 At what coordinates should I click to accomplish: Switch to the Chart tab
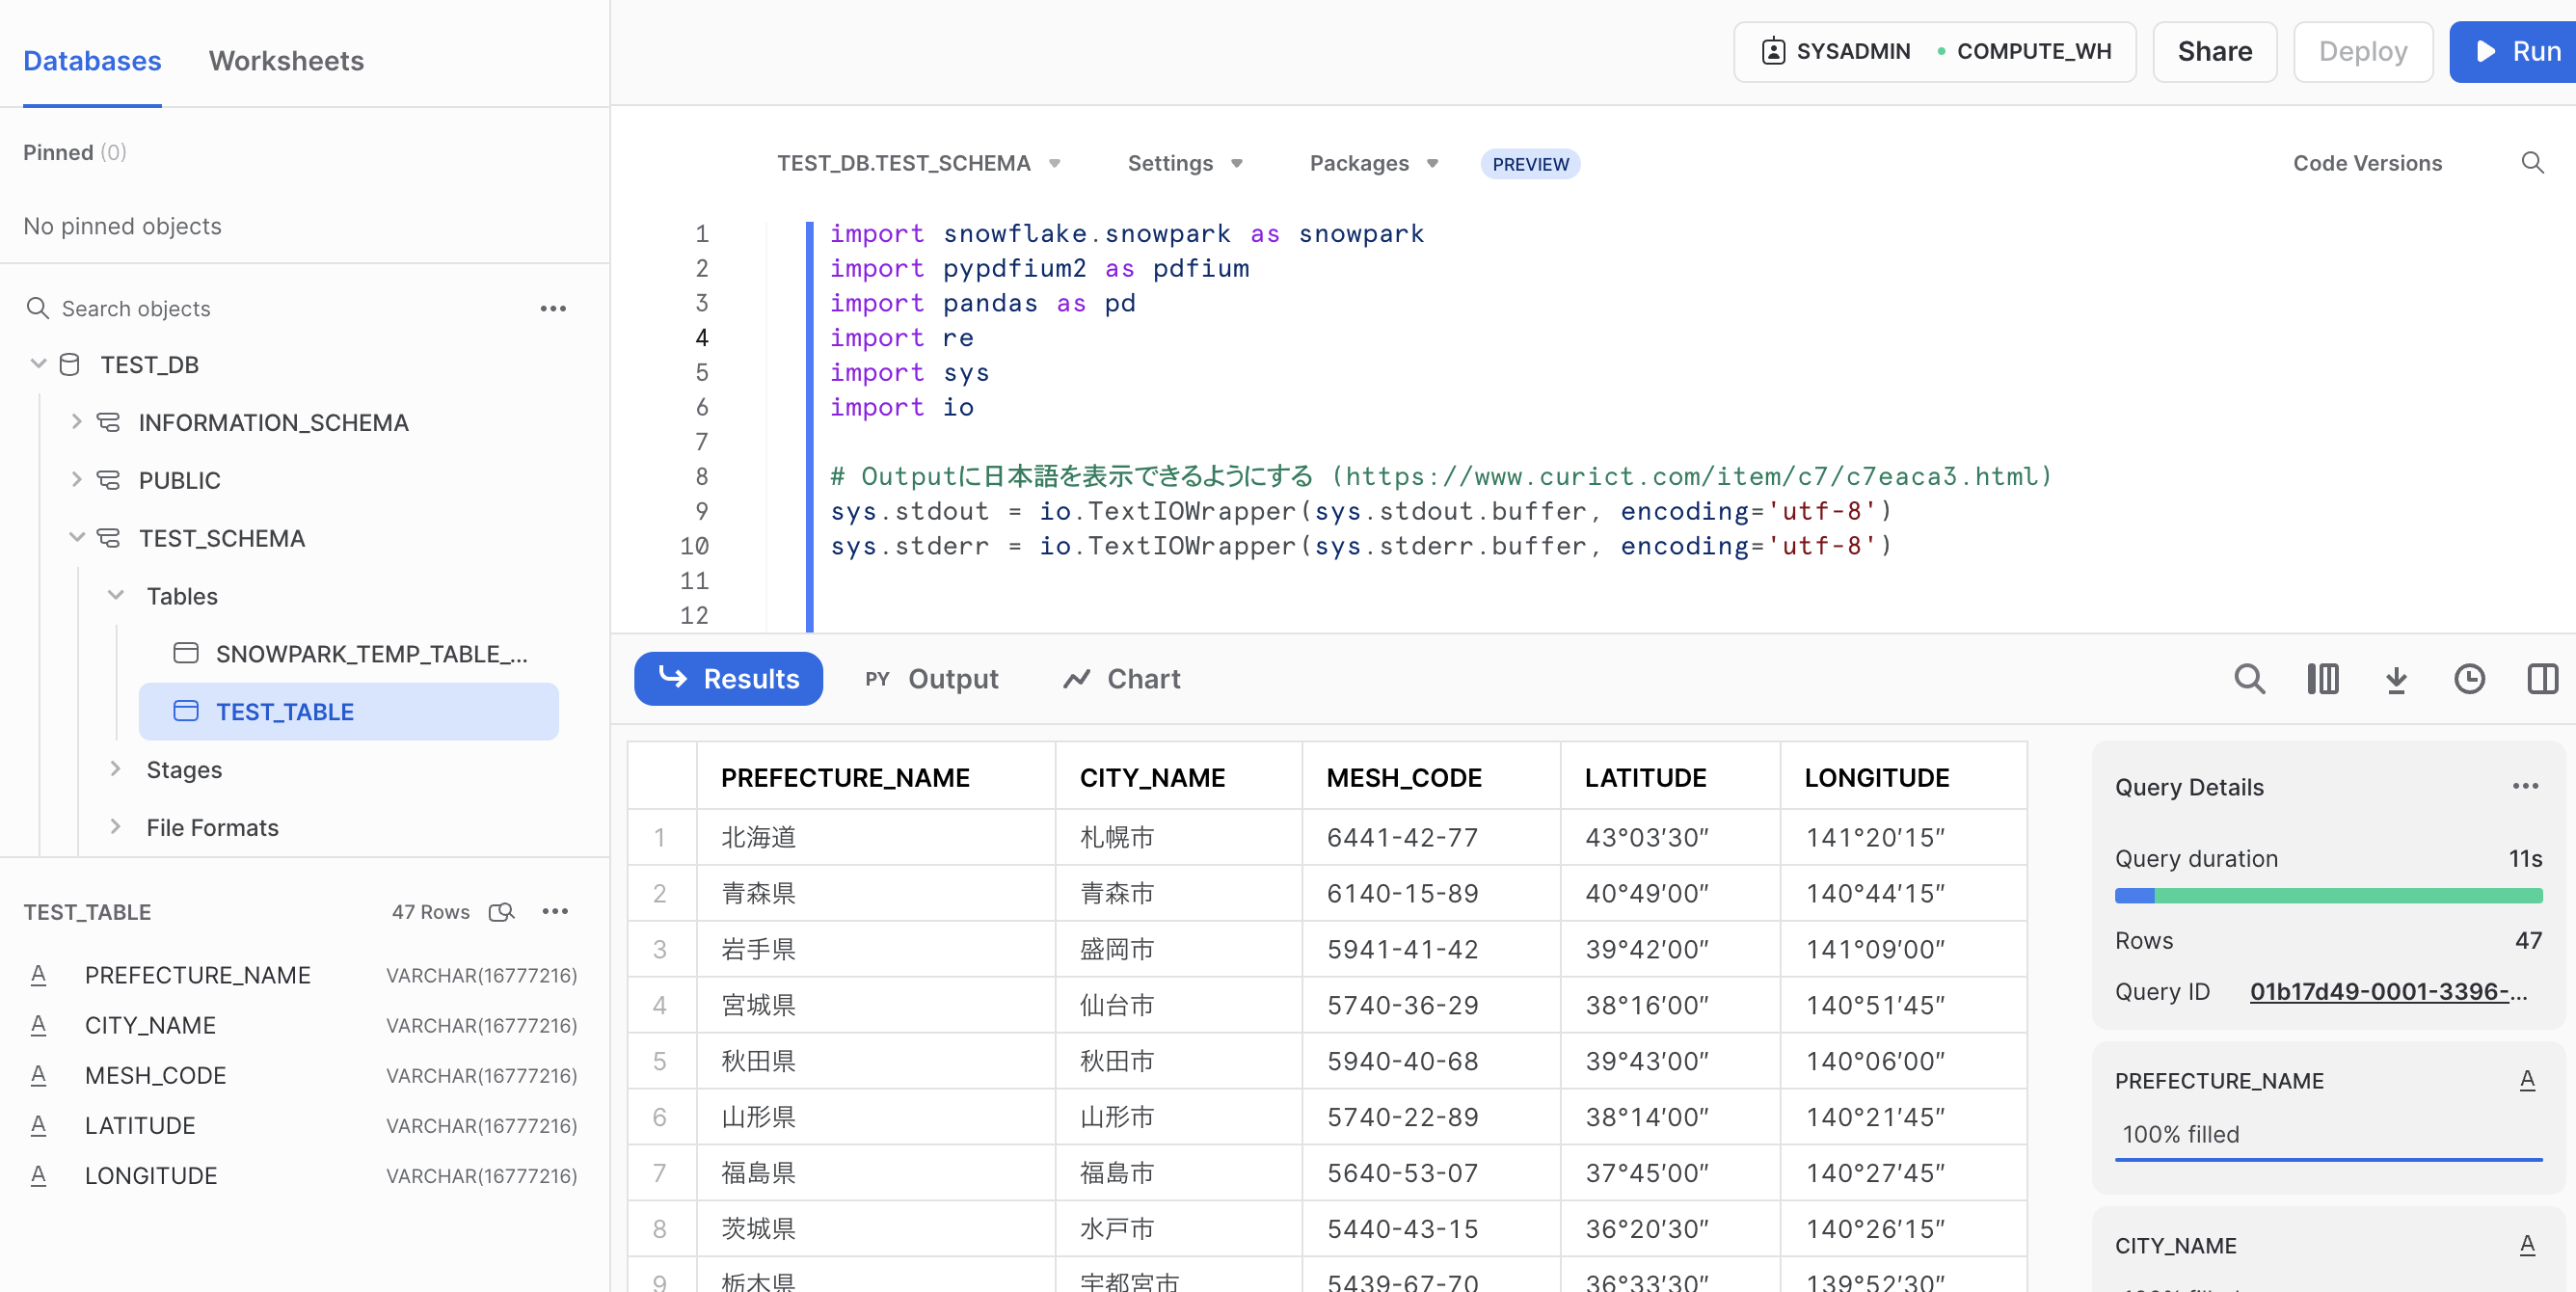pyautogui.click(x=1121, y=679)
